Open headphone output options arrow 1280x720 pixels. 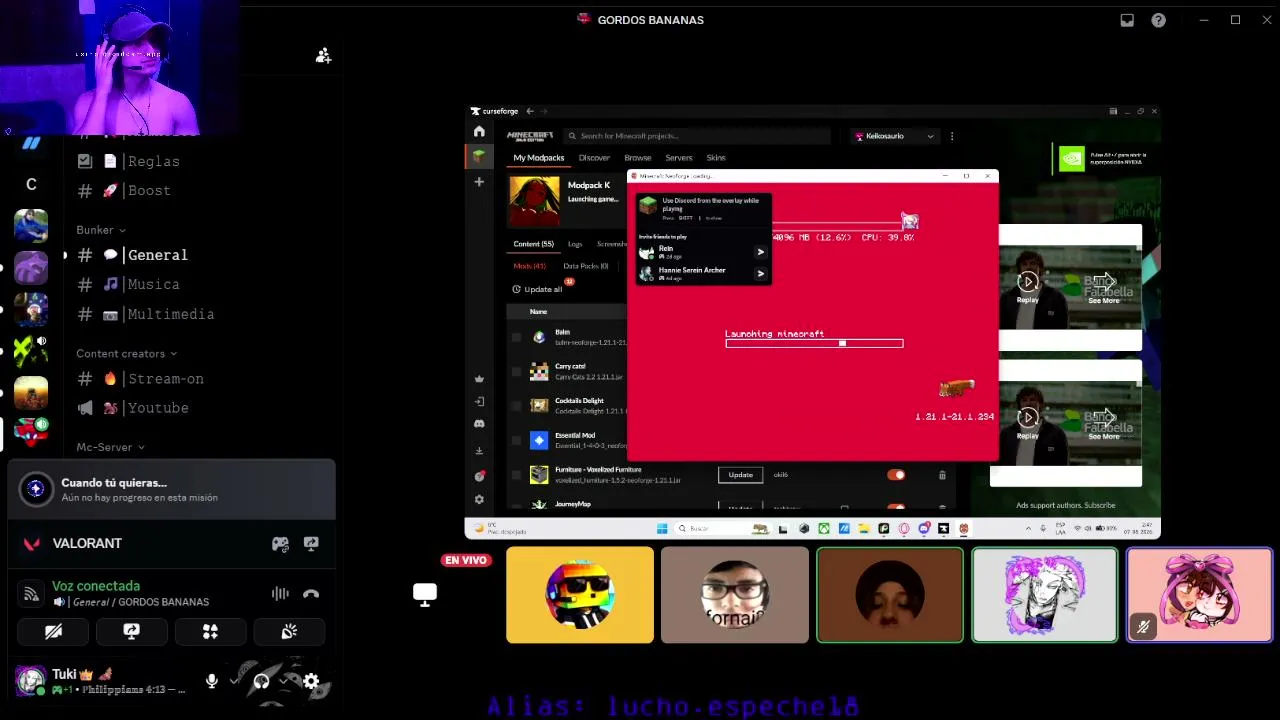click(x=283, y=681)
